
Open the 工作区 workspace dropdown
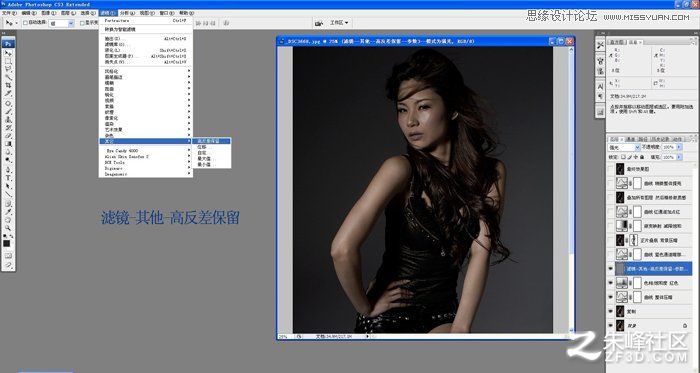pos(339,22)
